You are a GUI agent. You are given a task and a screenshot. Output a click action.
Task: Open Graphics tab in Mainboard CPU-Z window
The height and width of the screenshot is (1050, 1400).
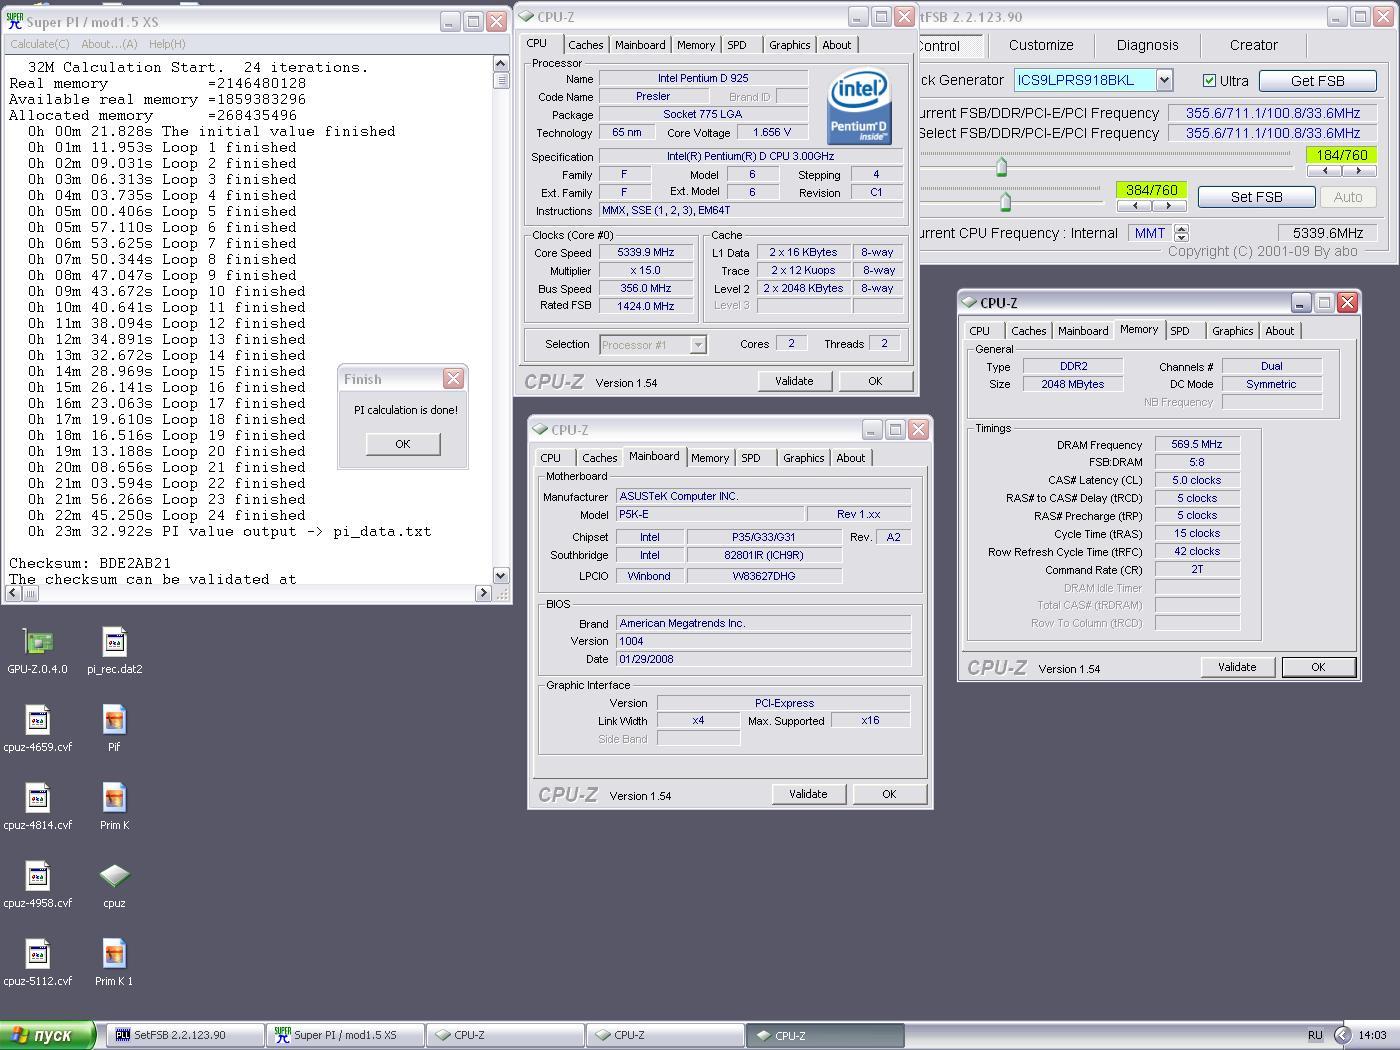click(803, 458)
